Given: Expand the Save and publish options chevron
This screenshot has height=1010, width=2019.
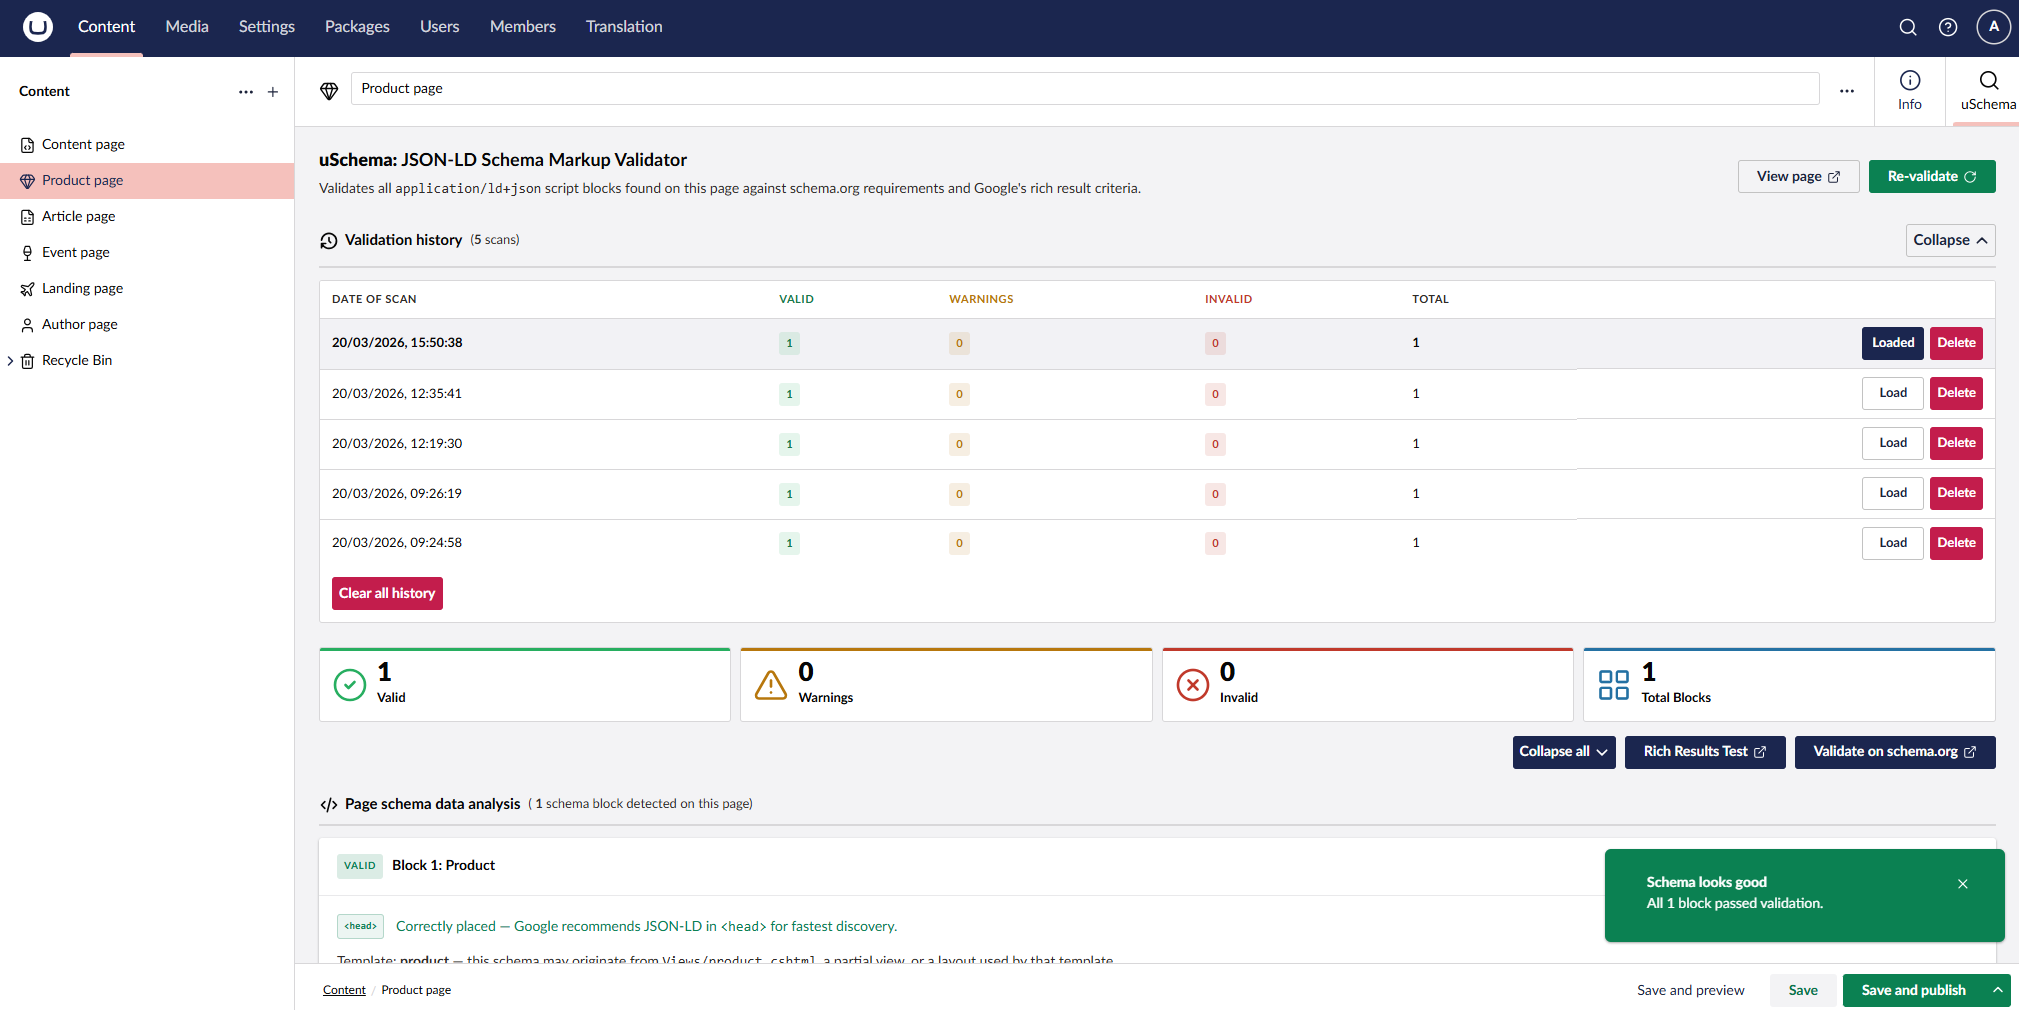Looking at the screenshot, I should tap(1997, 990).
